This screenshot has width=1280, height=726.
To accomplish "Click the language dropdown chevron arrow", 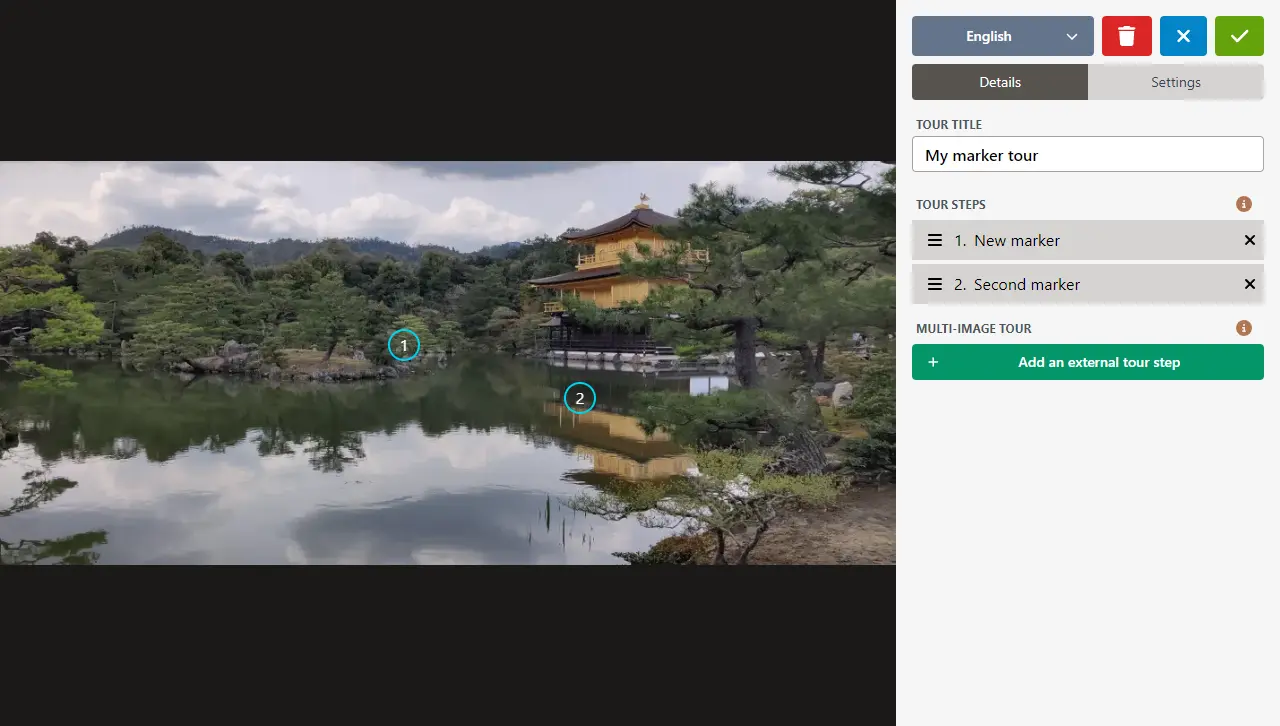I will click(x=1072, y=37).
